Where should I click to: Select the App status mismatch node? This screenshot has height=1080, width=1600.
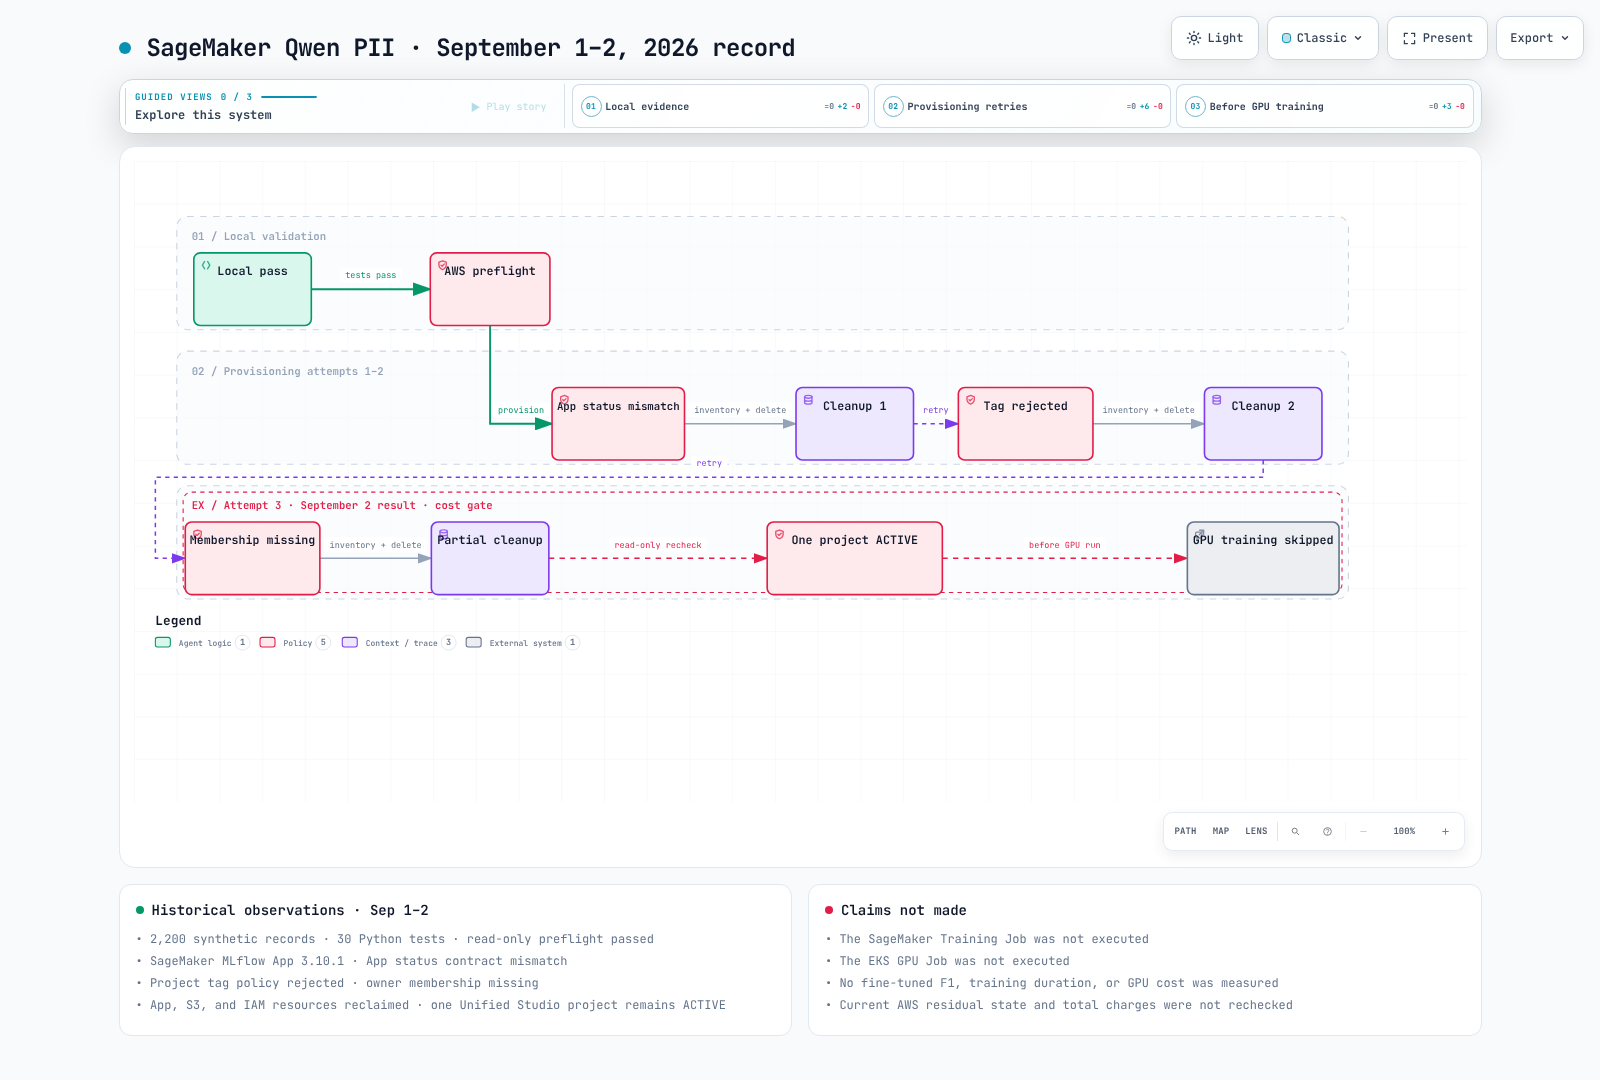pos(618,424)
